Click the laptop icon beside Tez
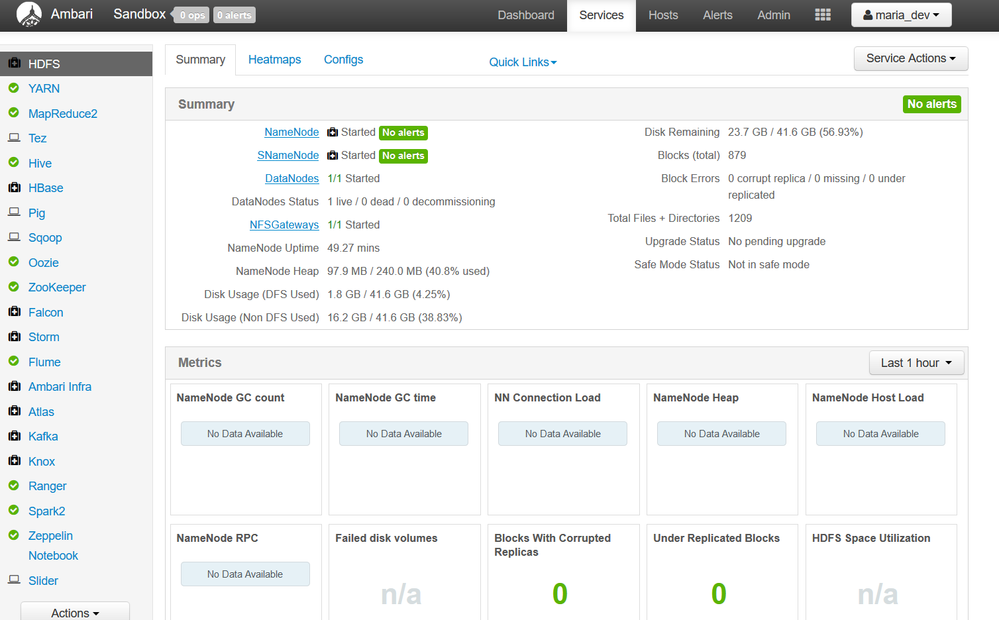 [x=14, y=138]
